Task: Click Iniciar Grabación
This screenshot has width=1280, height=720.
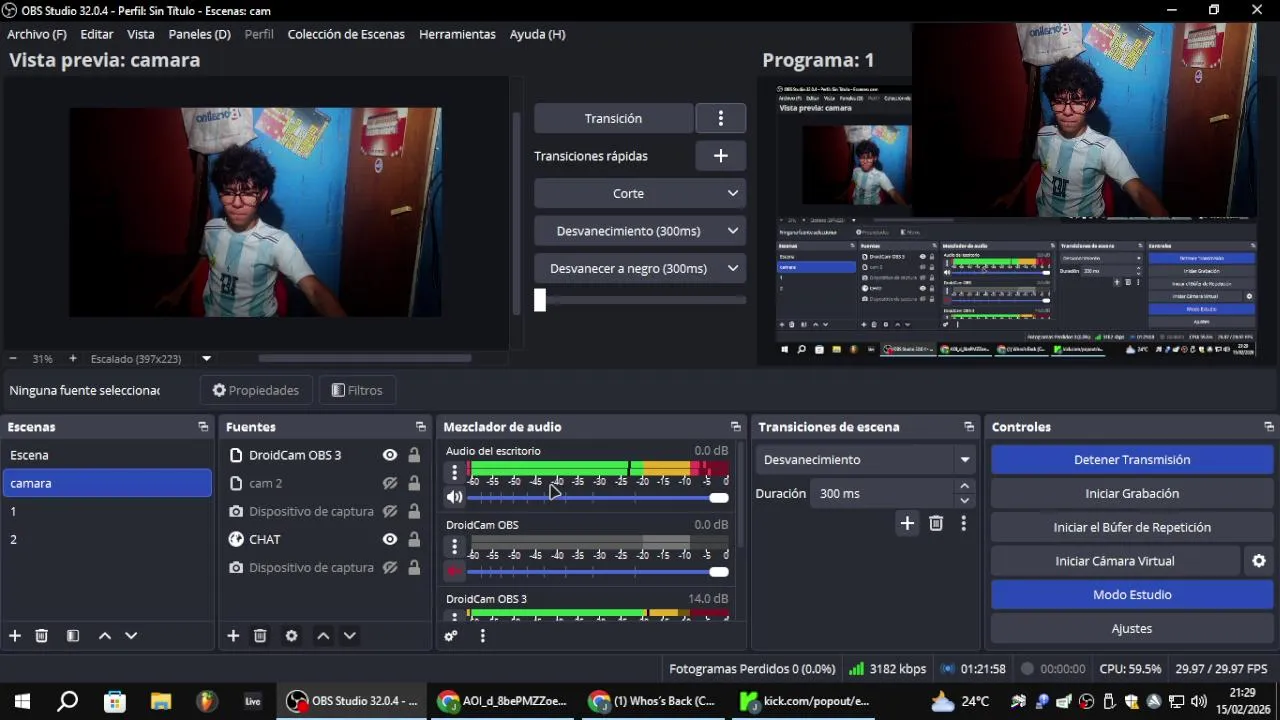Action: tap(1132, 494)
